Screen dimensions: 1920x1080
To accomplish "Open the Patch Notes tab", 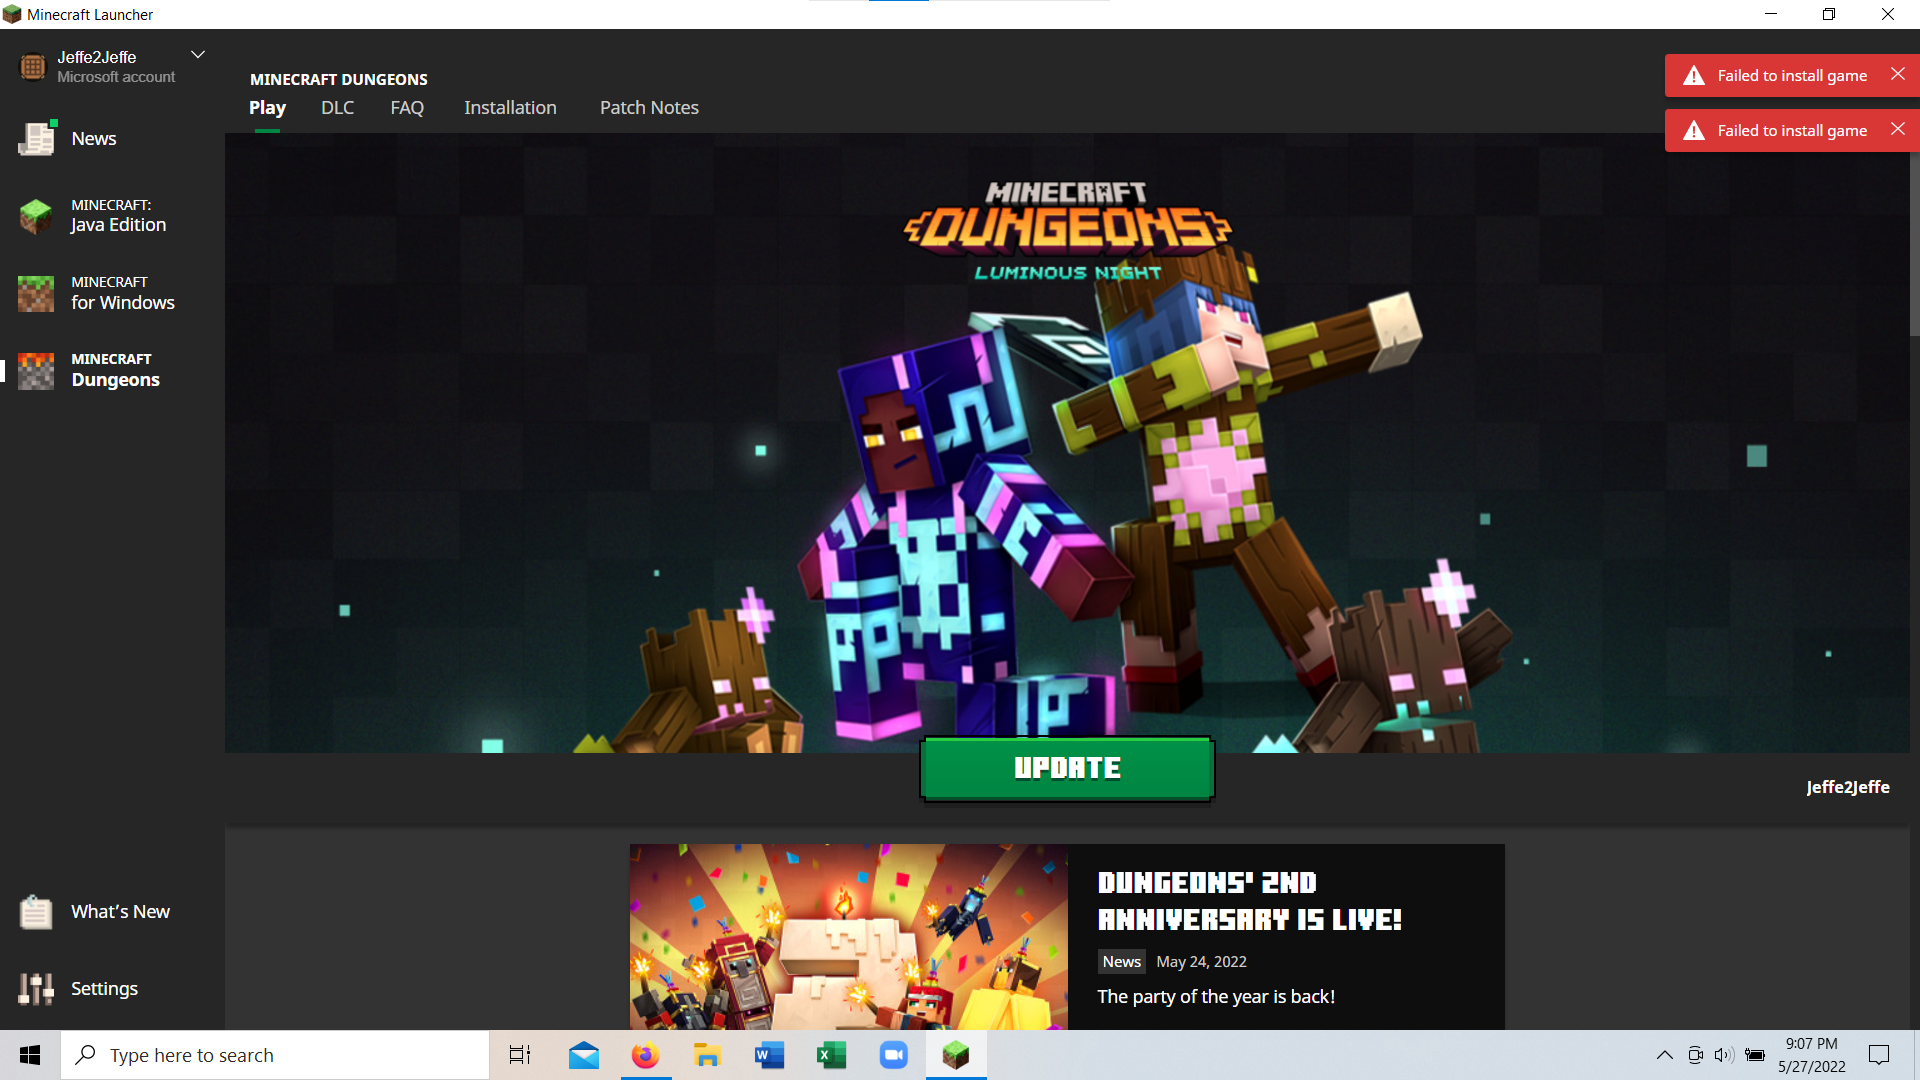I will coord(649,108).
